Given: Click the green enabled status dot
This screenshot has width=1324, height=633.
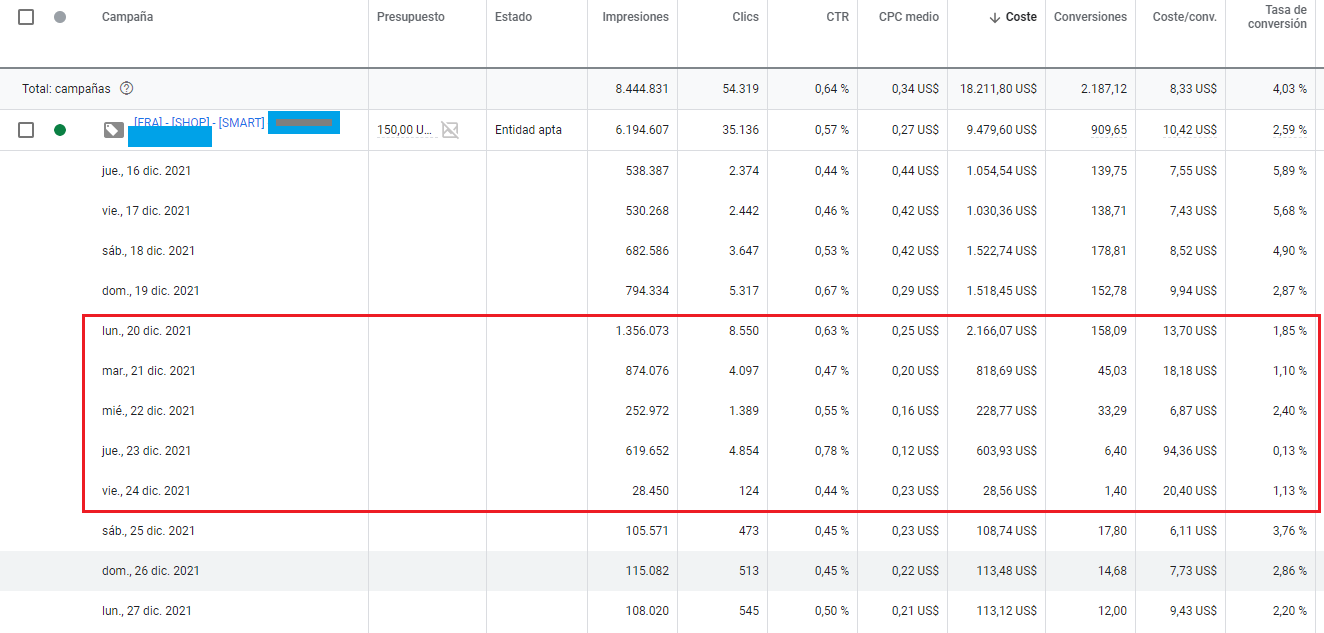Looking at the screenshot, I should point(60,130).
